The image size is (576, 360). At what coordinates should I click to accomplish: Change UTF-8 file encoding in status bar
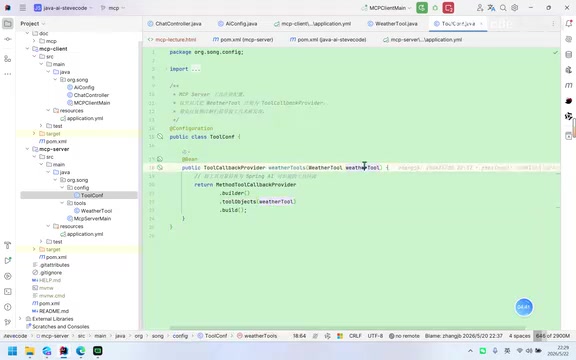(375, 336)
